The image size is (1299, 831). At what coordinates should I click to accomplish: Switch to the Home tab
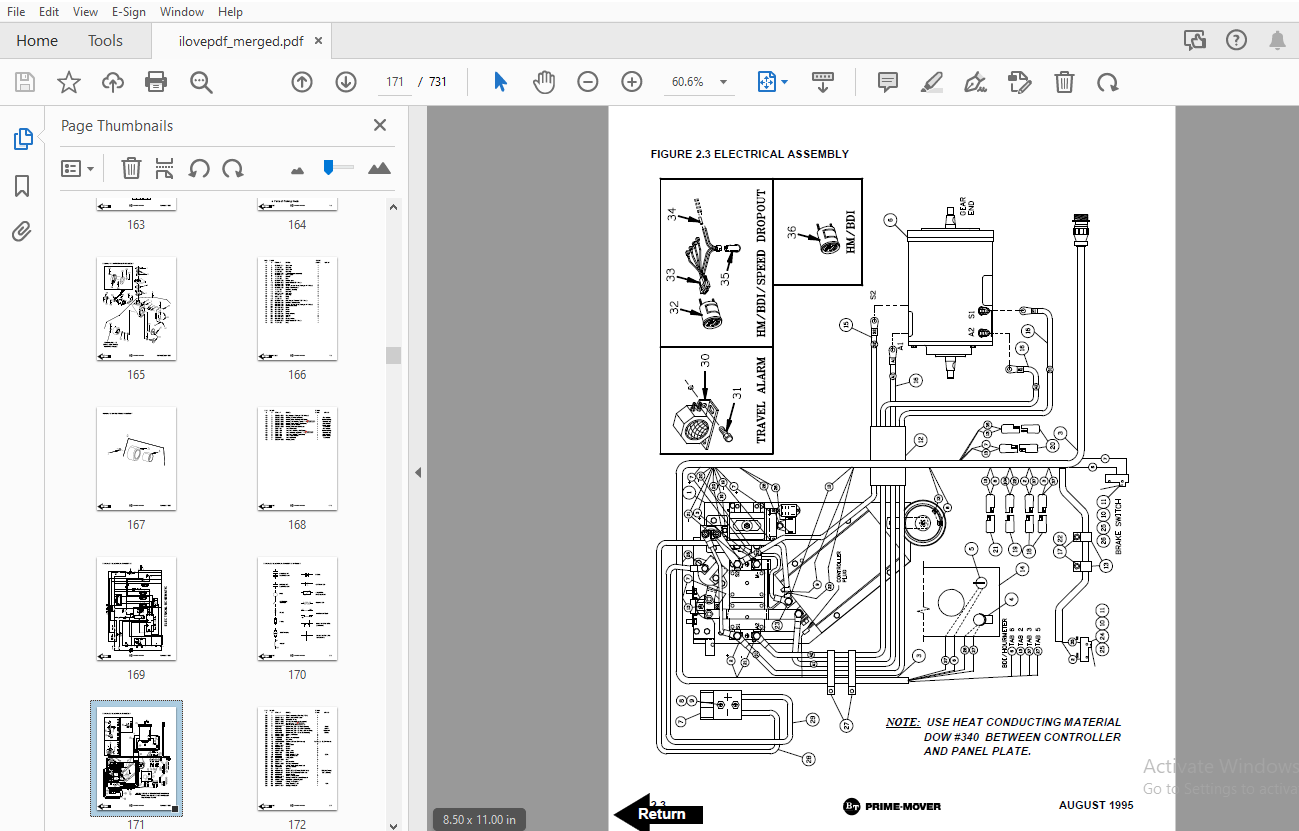[37, 41]
